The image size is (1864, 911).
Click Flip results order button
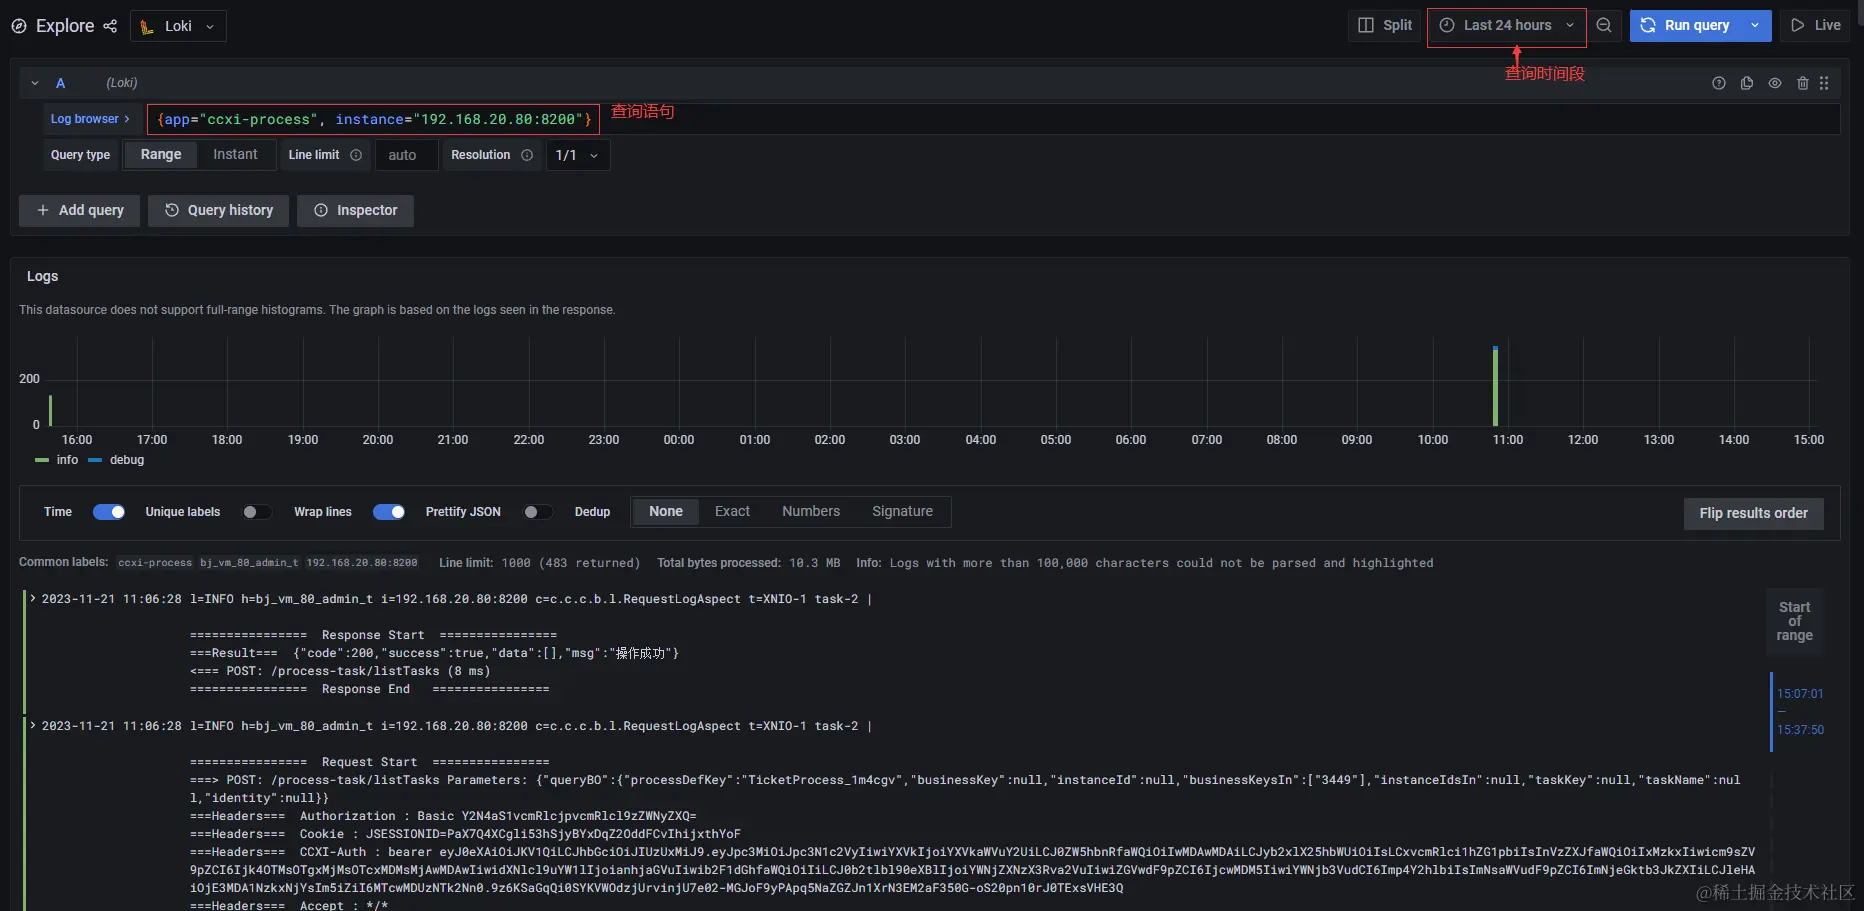tap(1753, 513)
